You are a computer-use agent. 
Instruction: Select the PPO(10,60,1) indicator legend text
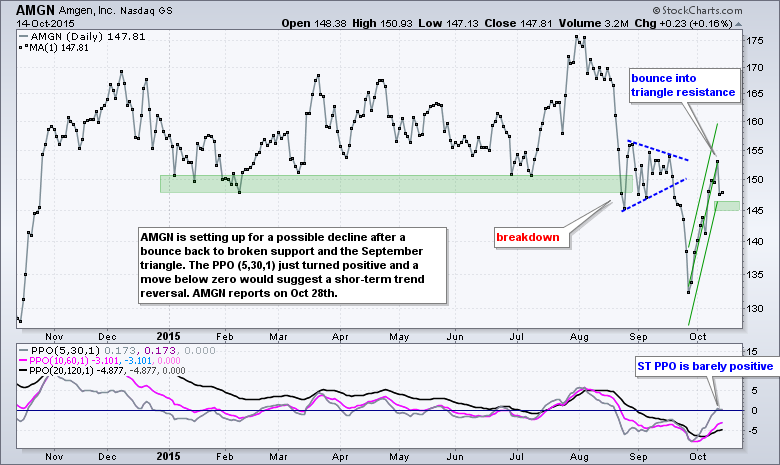coord(105,361)
